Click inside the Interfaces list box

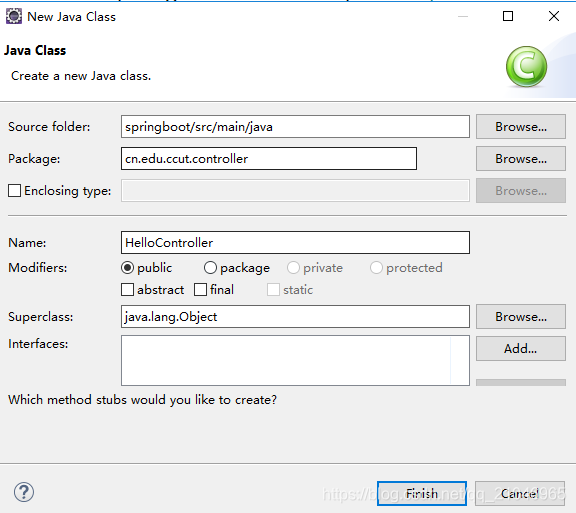pyautogui.click(x=295, y=360)
